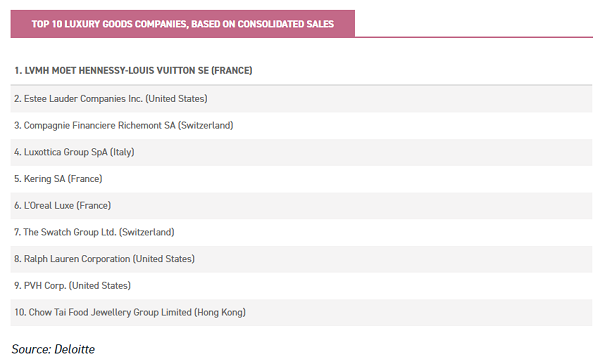The image size is (600, 364).
Task: Click (Switzerland) next to Swatch Group
Action: [147, 232]
